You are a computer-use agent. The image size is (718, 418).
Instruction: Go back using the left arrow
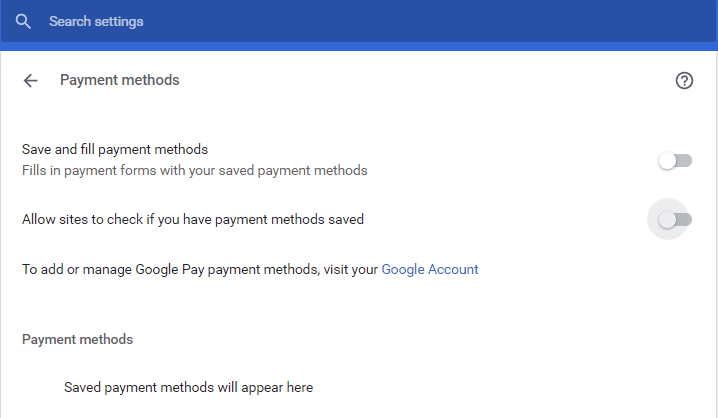pyautogui.click(x=31, y=81)
